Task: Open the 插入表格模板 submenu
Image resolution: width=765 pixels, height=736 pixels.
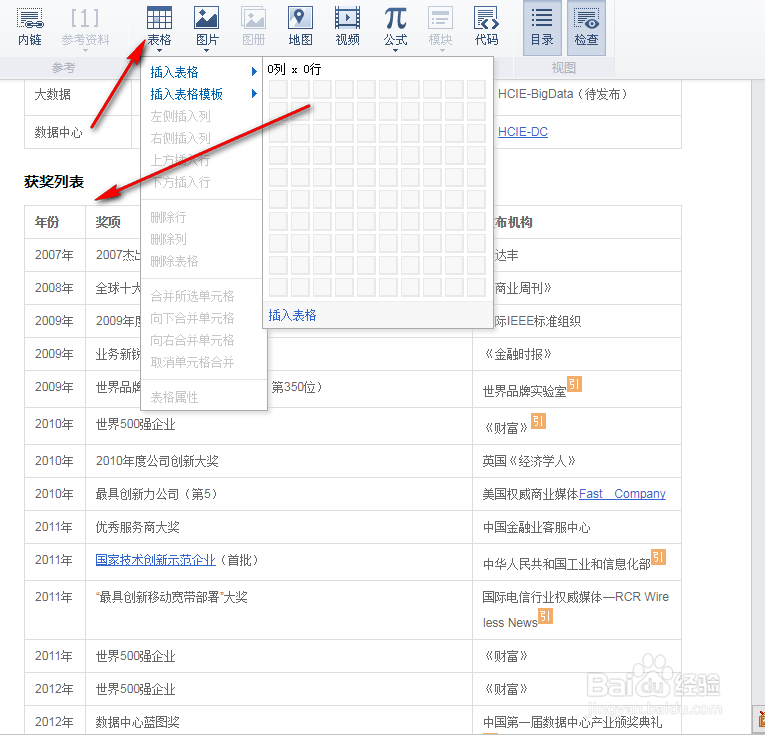Action: tap(203, 94)
